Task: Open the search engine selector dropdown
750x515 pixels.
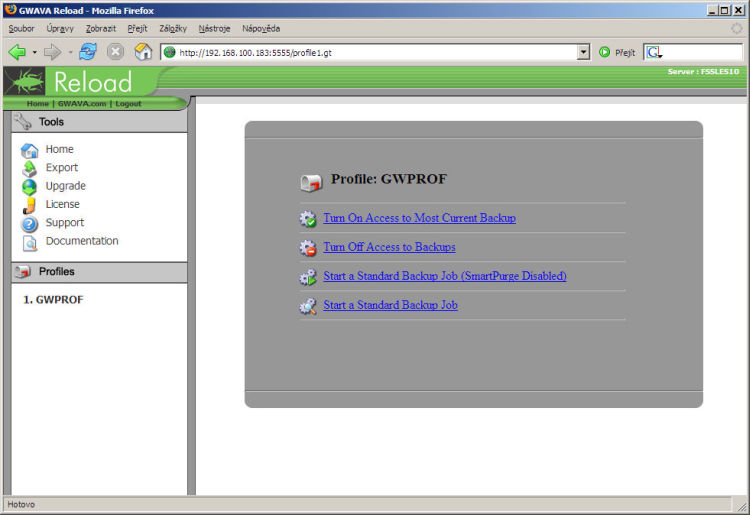Action: [x=654, y=52]
